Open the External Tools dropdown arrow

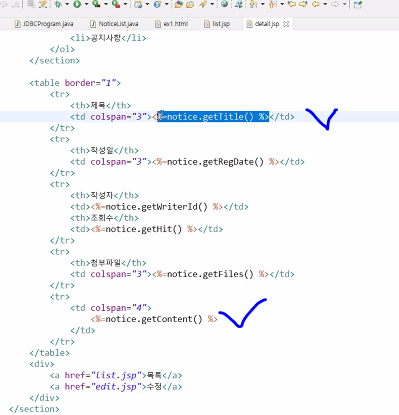pyautogui.click(x=125, y=4)
